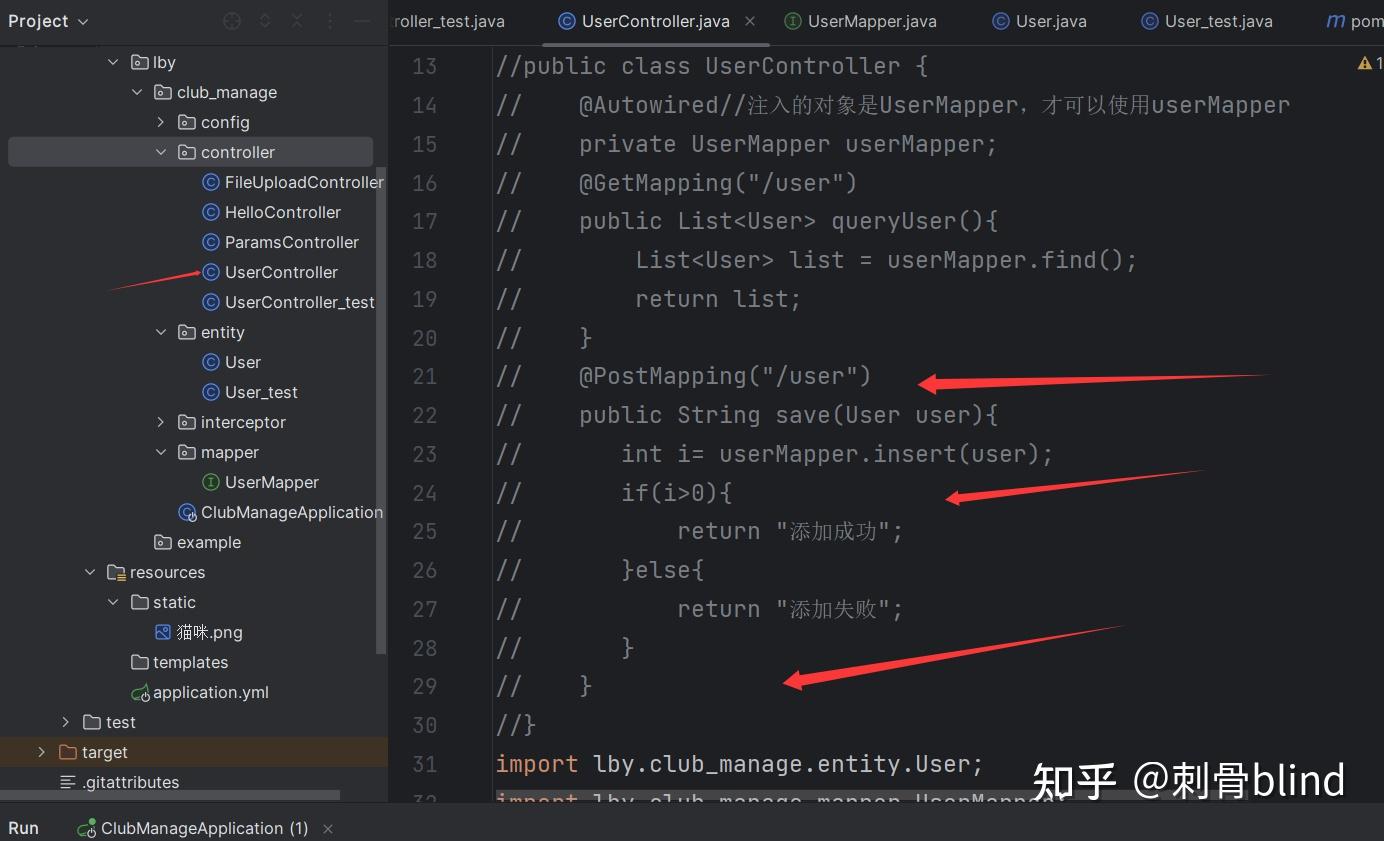Viewport: 1384px width, 841px height.
Task: Click the image icon beside 猫咪.png
Action: point(163,632)
